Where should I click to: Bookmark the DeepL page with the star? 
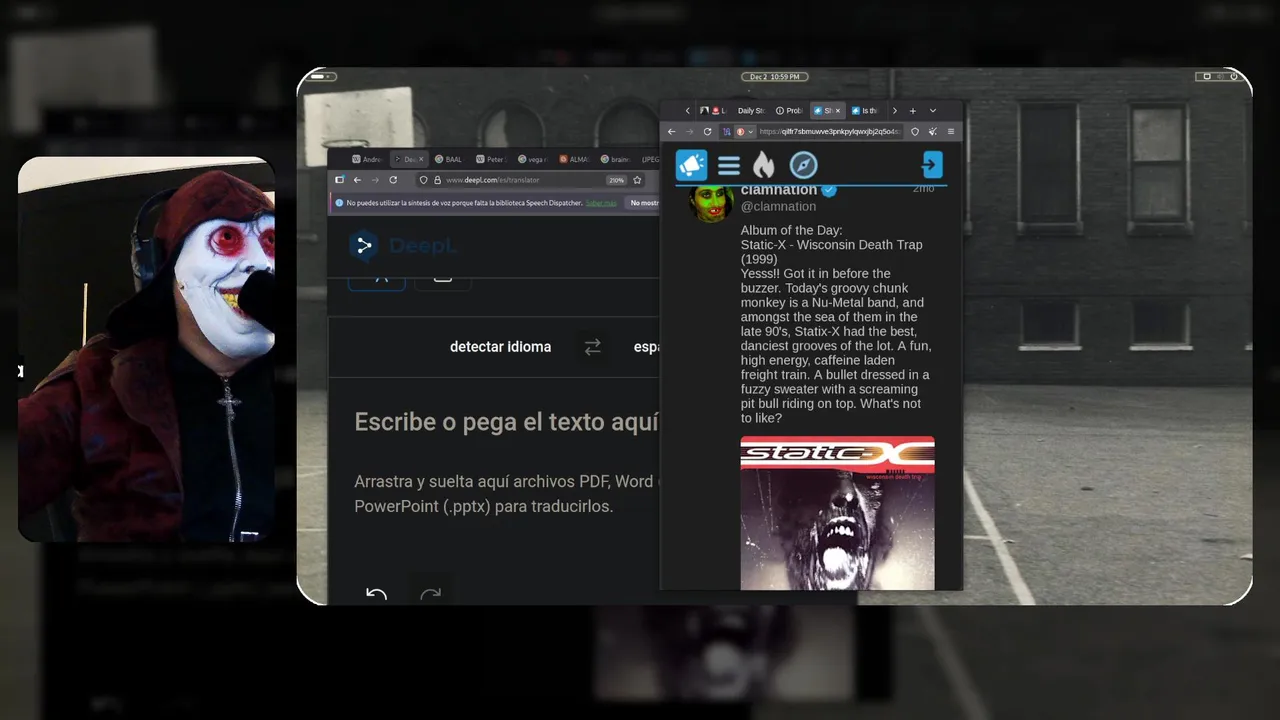tap(637, 180)
